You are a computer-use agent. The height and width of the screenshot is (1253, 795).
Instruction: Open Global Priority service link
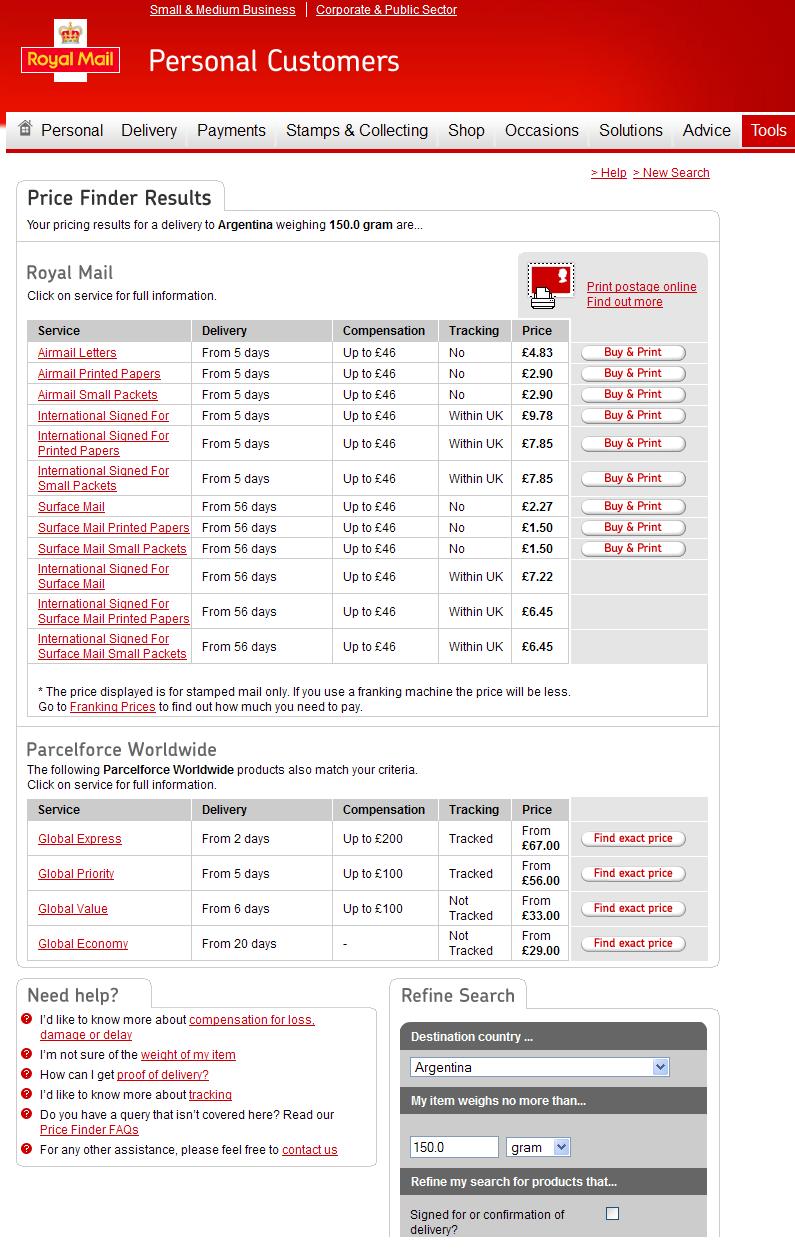tap(76, 874)
